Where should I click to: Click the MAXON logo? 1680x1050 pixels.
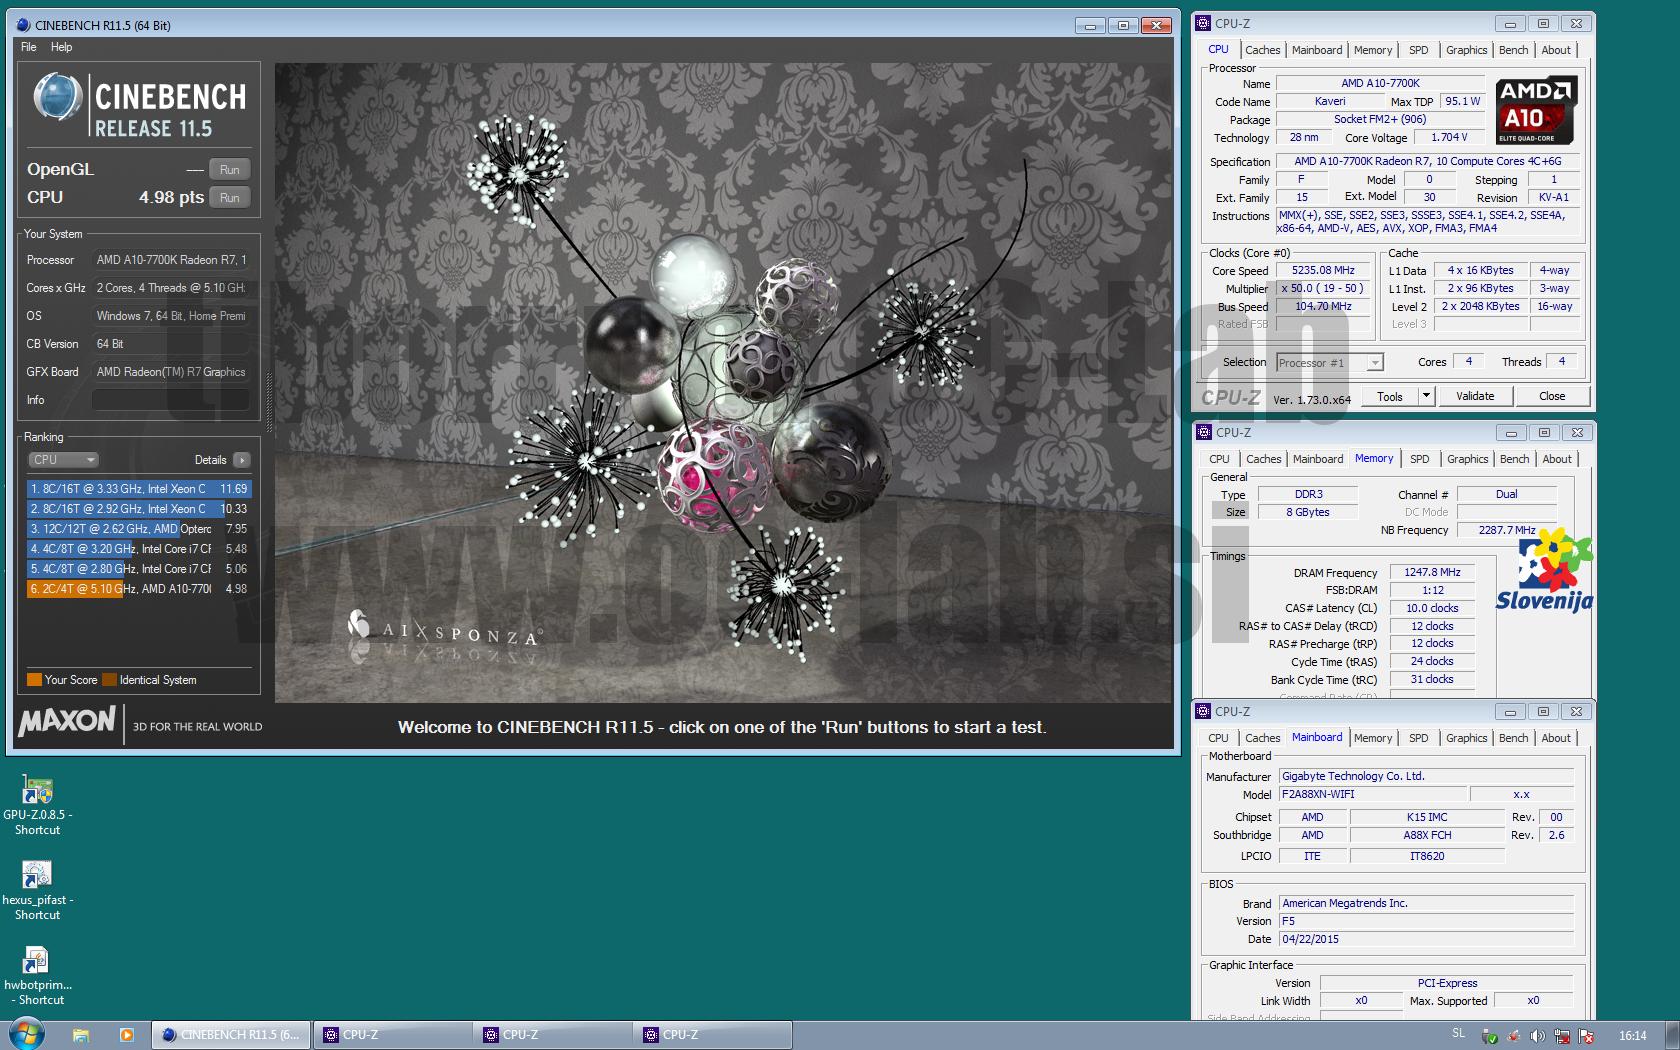[67, 721]
